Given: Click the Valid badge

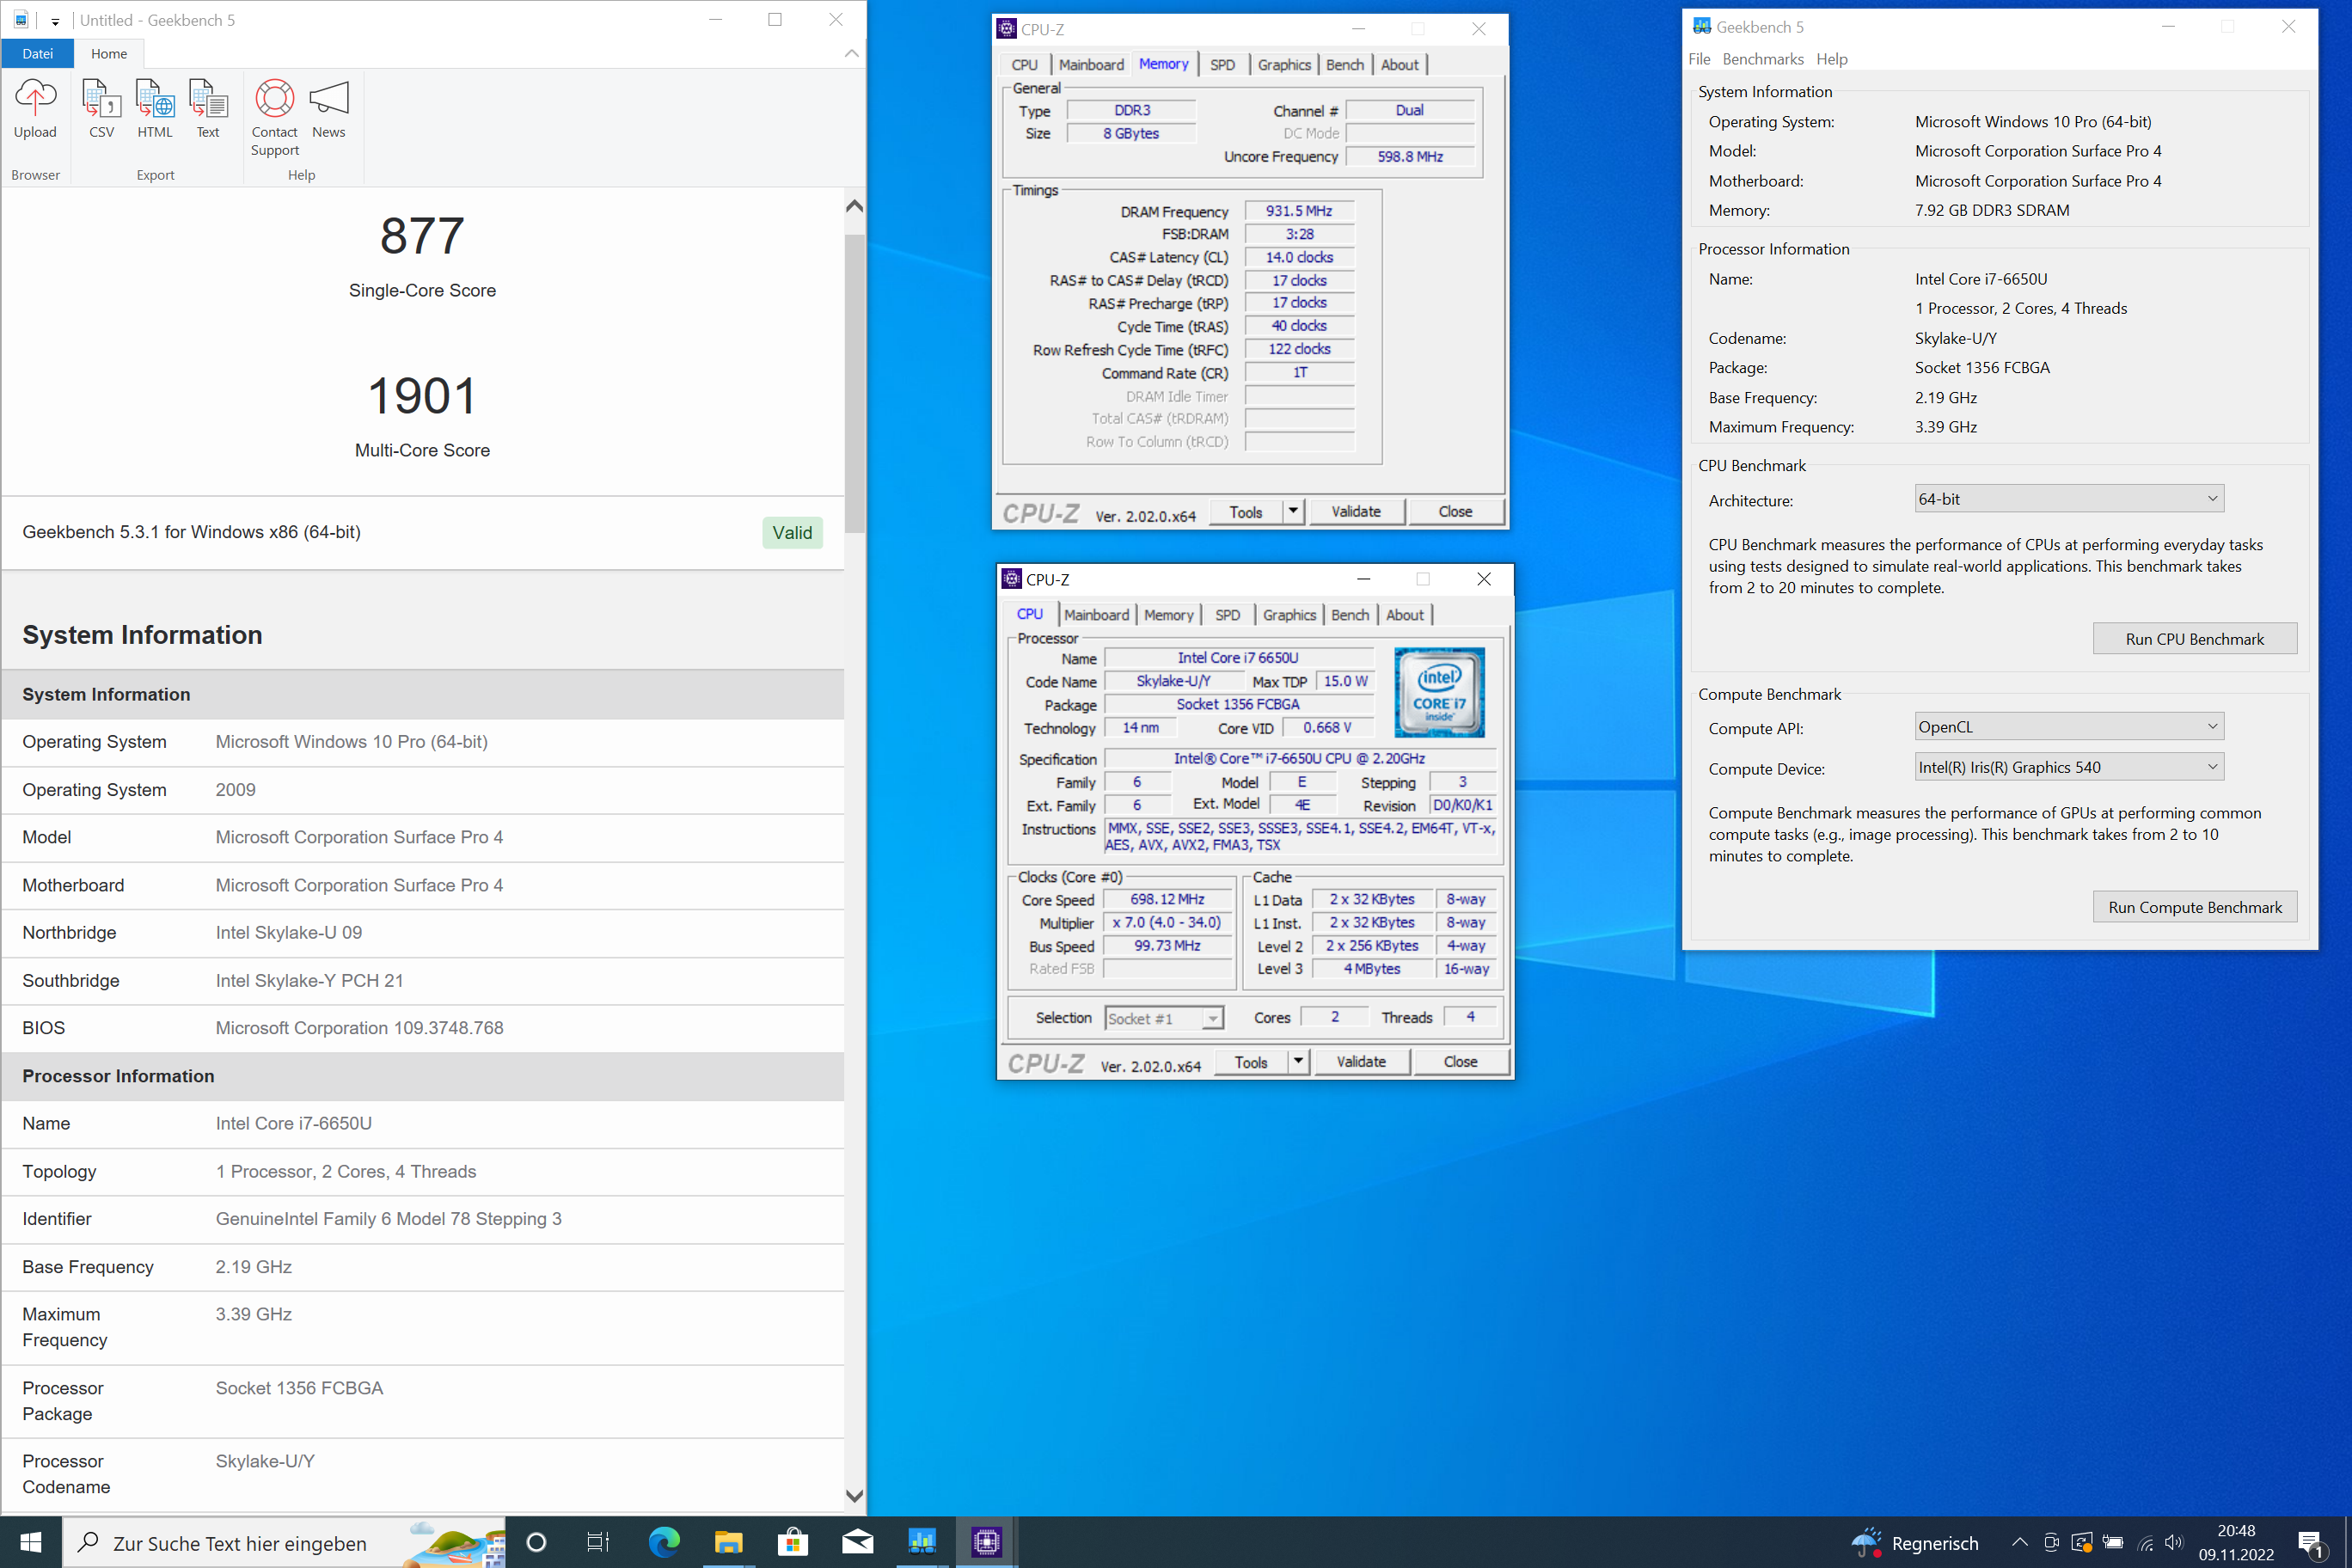Looking at the screenshot, I should pos(792,532).
